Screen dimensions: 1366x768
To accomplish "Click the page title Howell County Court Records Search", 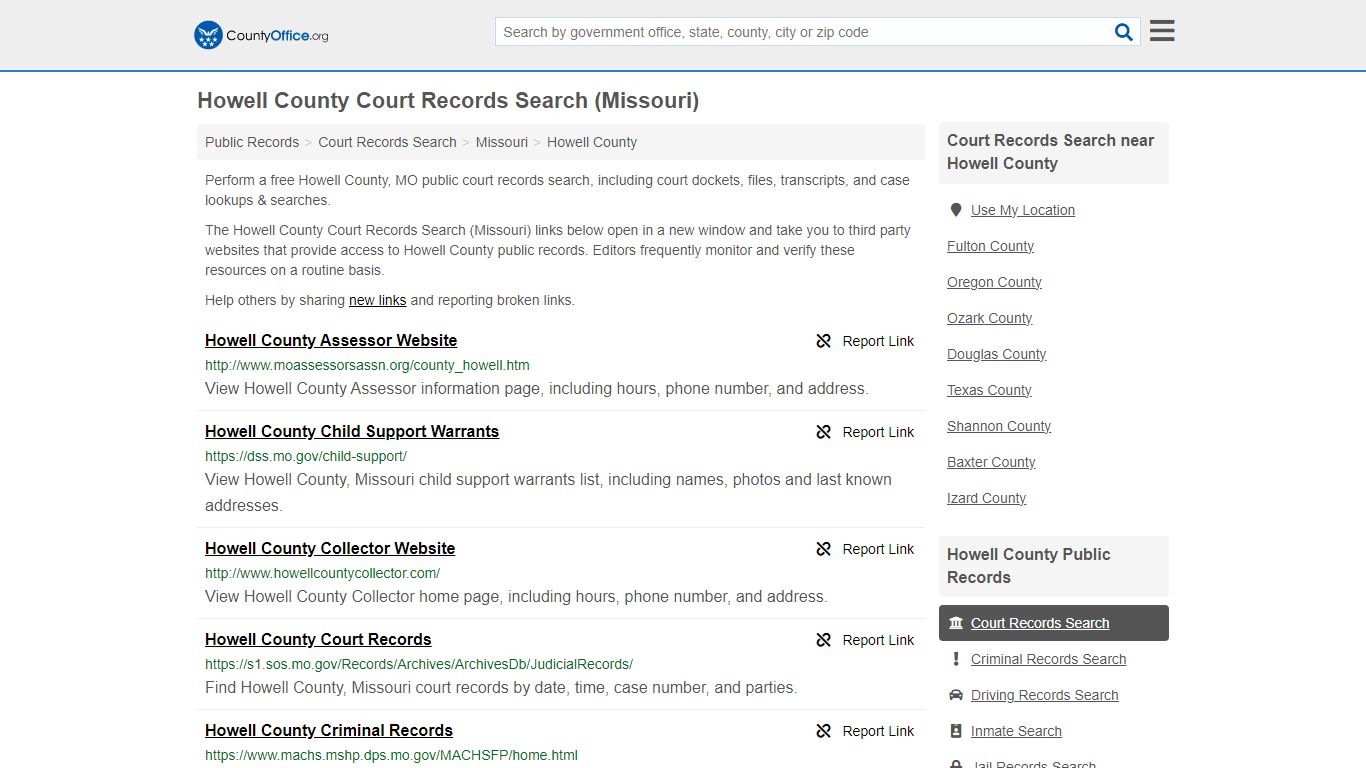I will [448, 101].
